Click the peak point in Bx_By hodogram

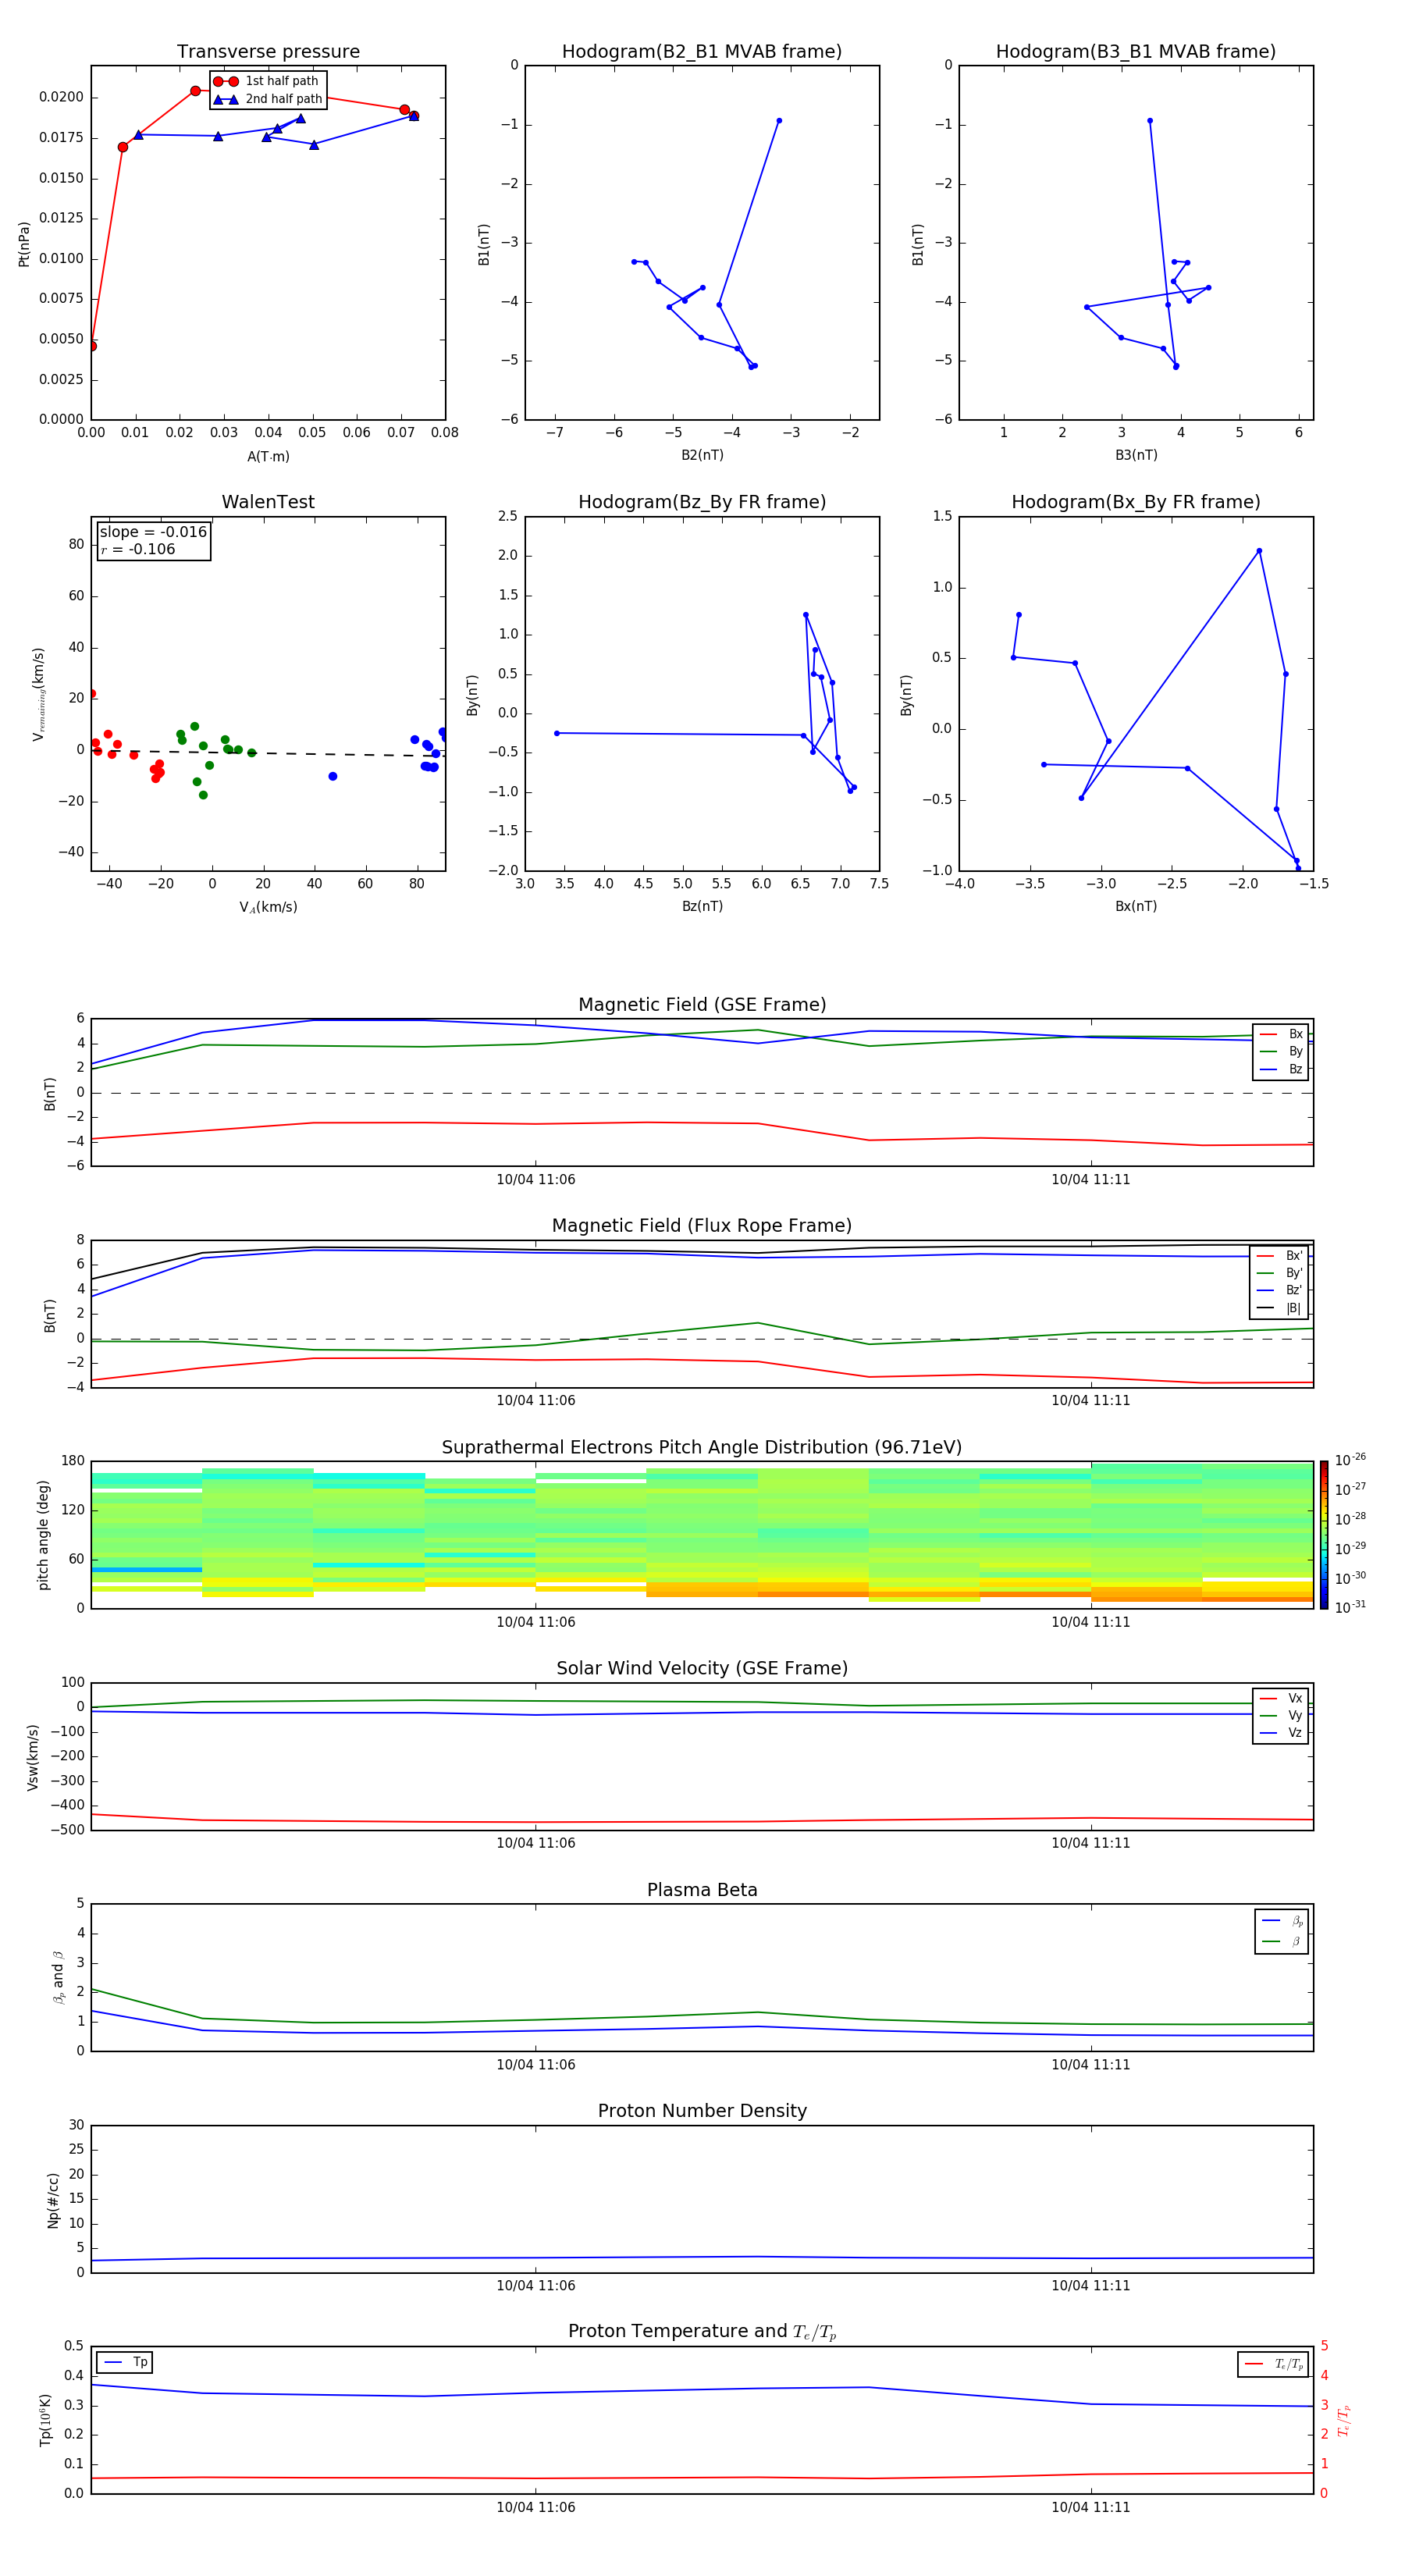1259,551
